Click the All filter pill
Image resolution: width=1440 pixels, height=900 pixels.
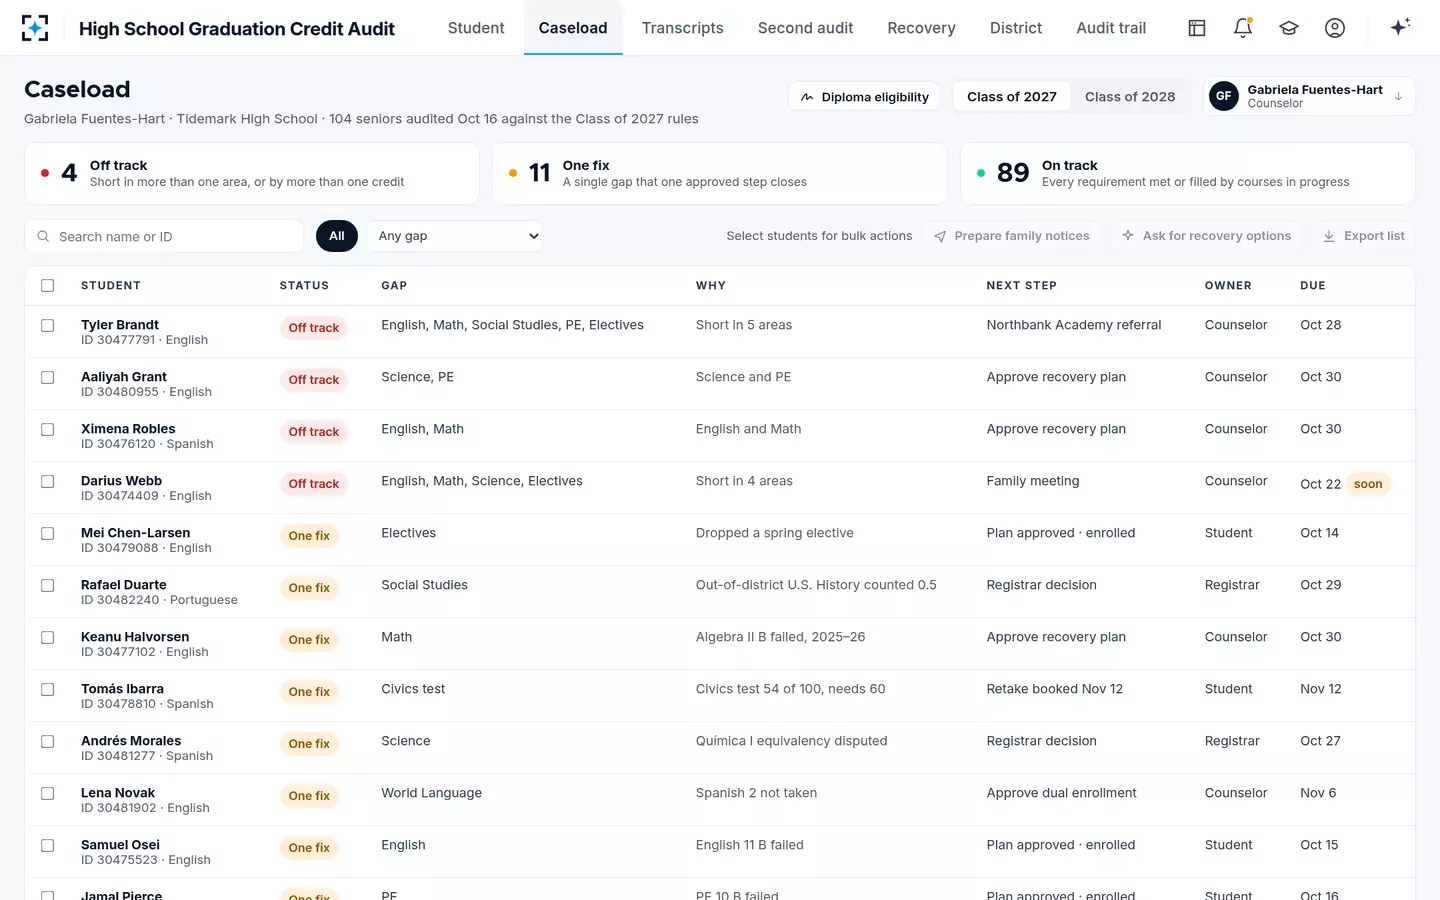pos(337,236)
